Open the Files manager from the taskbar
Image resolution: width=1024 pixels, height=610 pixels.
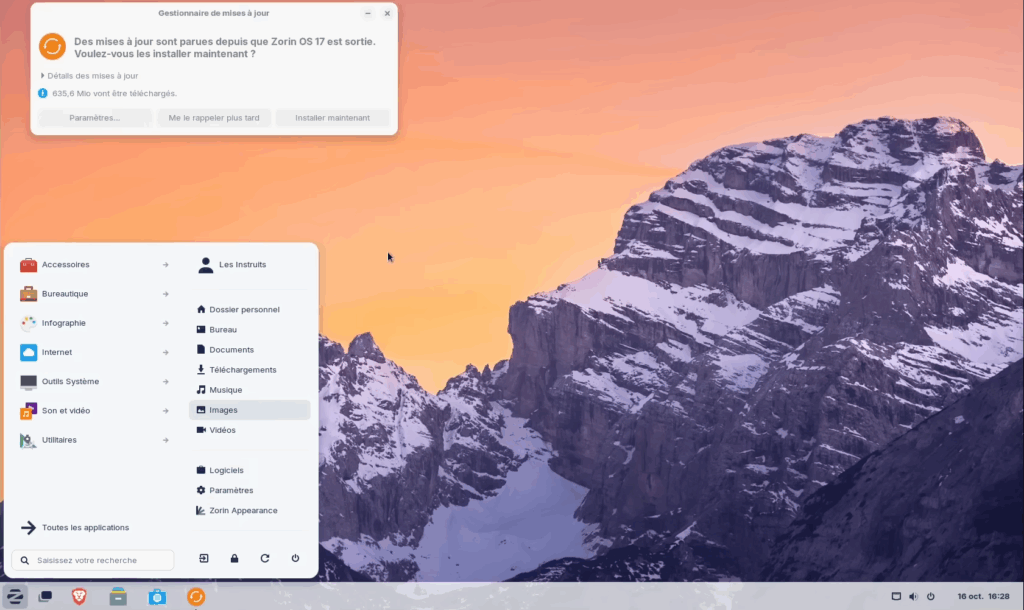pos(118,597)
